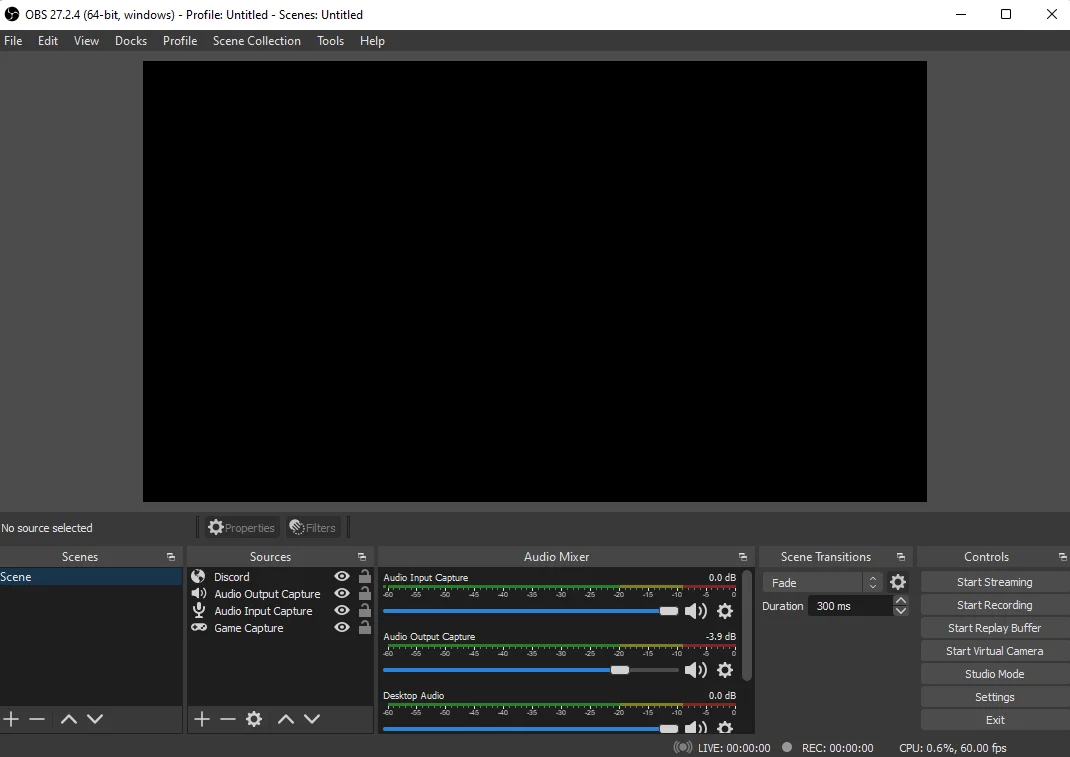
Task: Open the Docks menu
Action: click(131, 41)
